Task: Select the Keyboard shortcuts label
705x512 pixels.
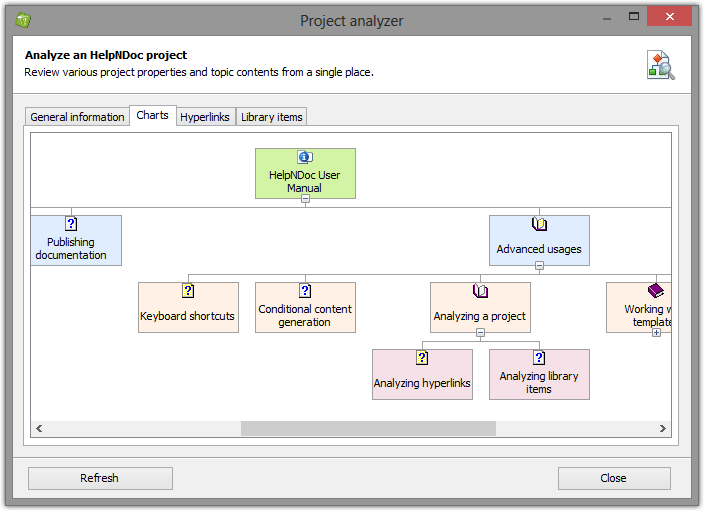Action: tap(187, 316)
